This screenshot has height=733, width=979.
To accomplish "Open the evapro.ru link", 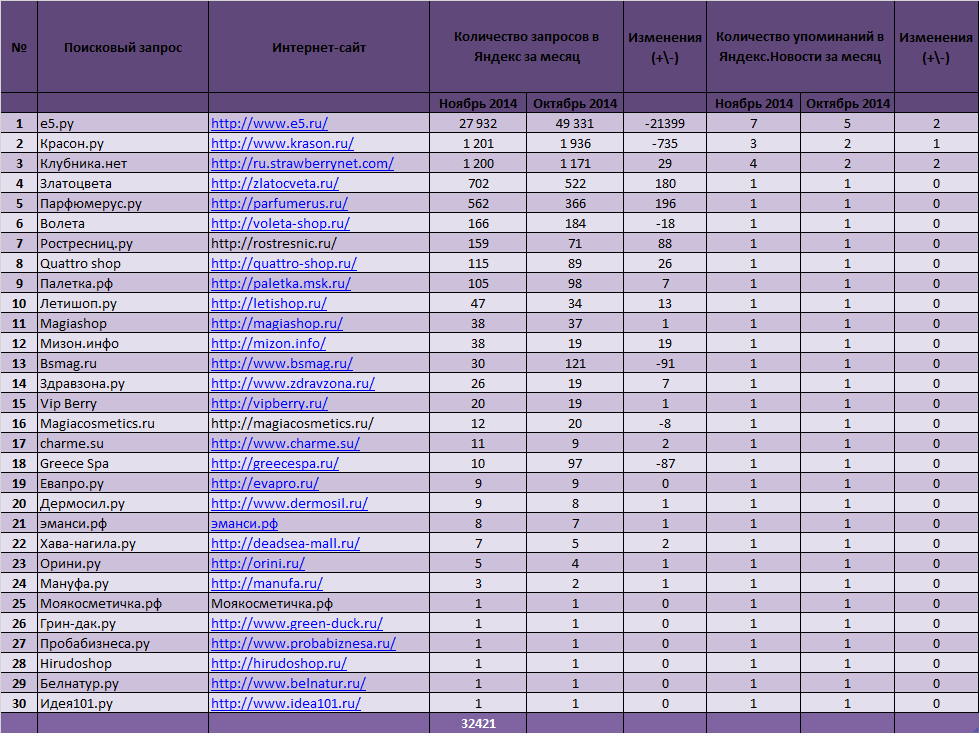I will (265, 483).
